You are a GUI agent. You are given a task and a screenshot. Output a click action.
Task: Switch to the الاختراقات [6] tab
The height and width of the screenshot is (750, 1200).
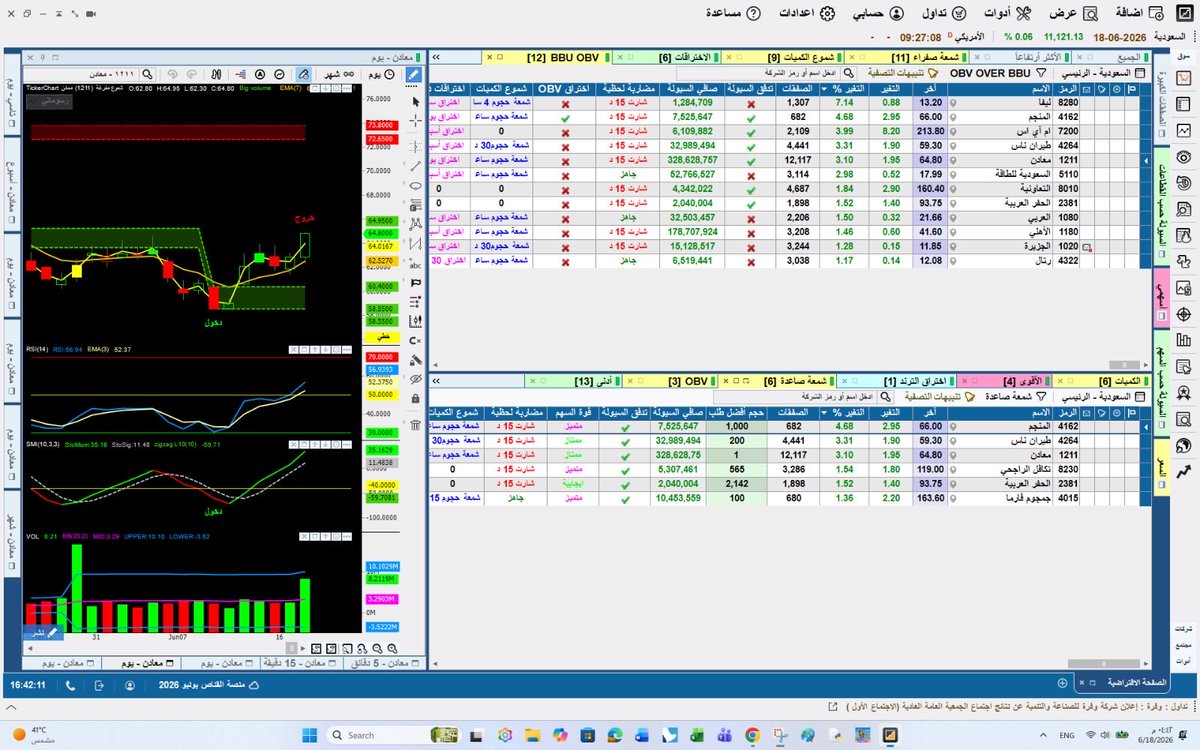pyautogui.click(x=667, y=57)
